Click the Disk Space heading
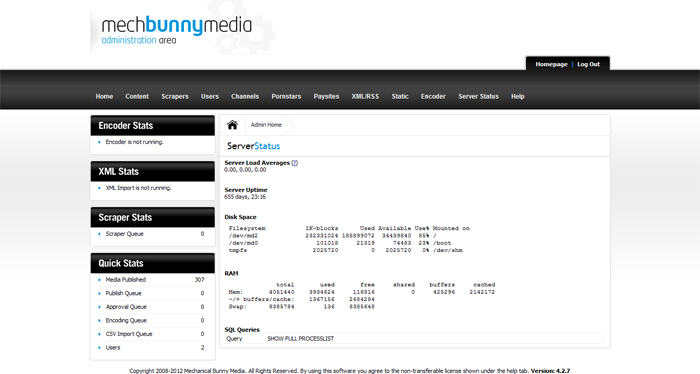Viewport: 700px width, 374px height. click(241, 217)
